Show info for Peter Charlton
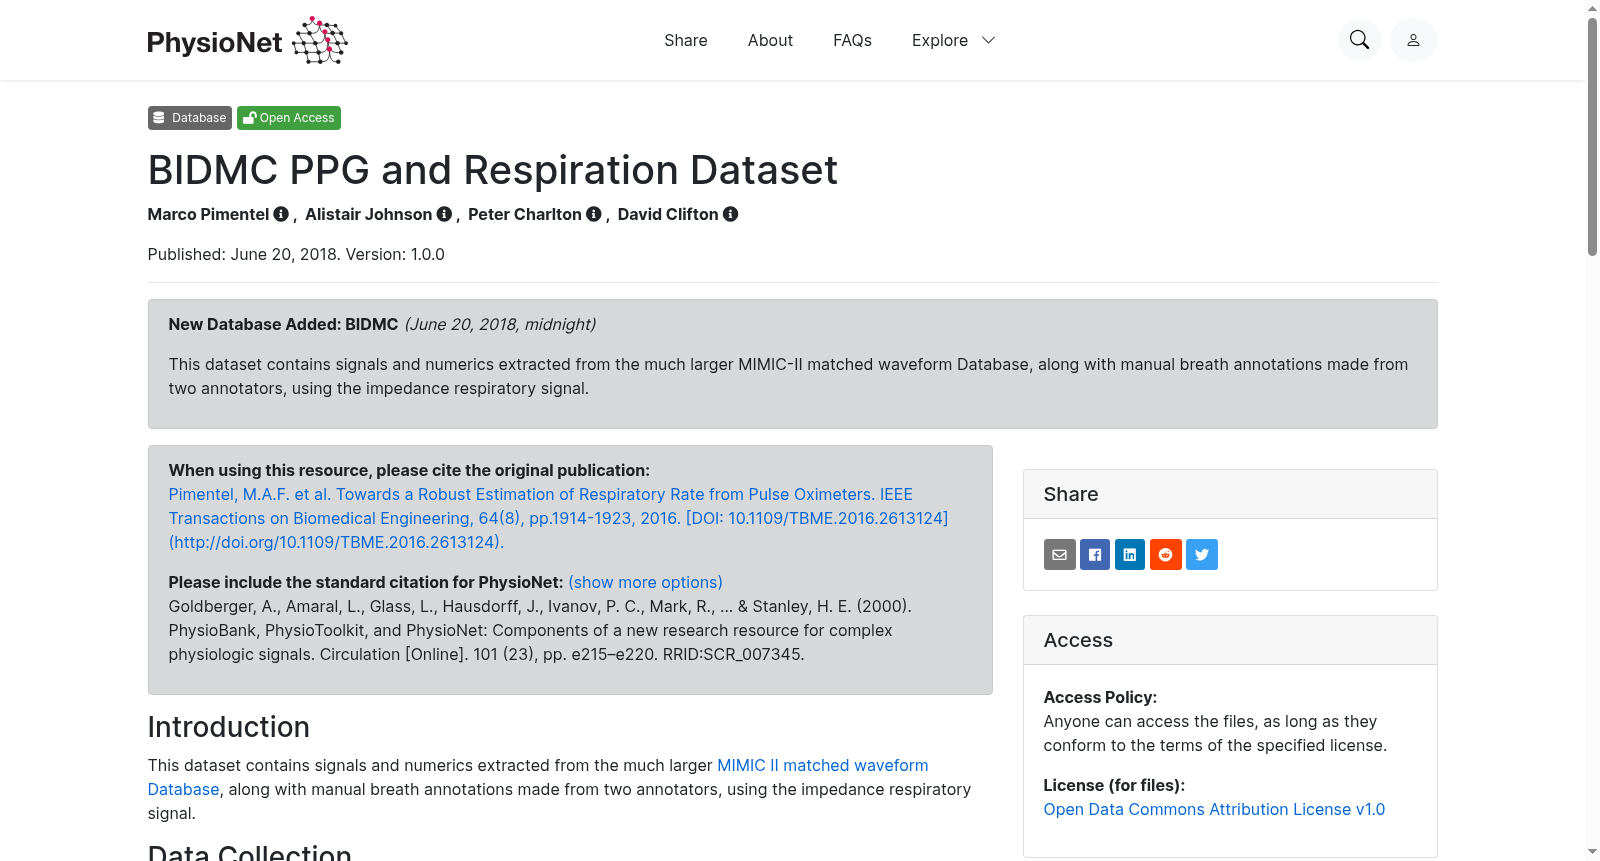Screen dimensions: 1600x861 point(594,214)
